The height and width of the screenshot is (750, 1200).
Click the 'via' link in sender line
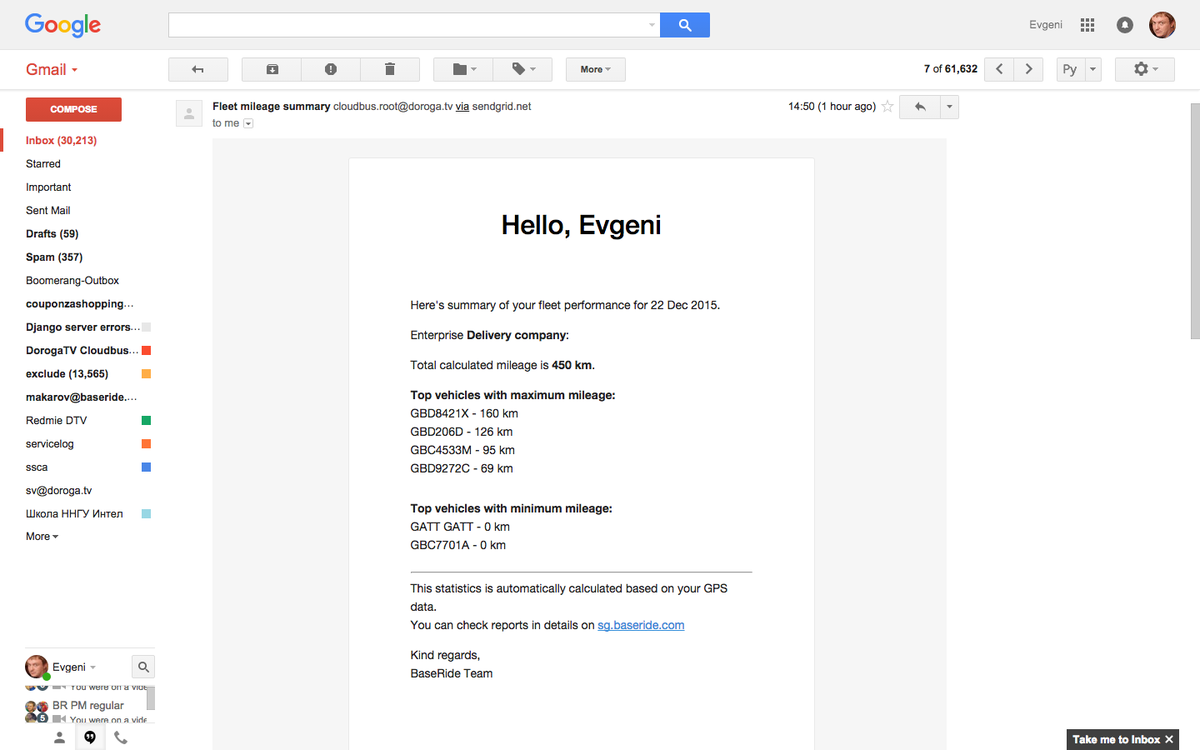click(x=463, y=106)
